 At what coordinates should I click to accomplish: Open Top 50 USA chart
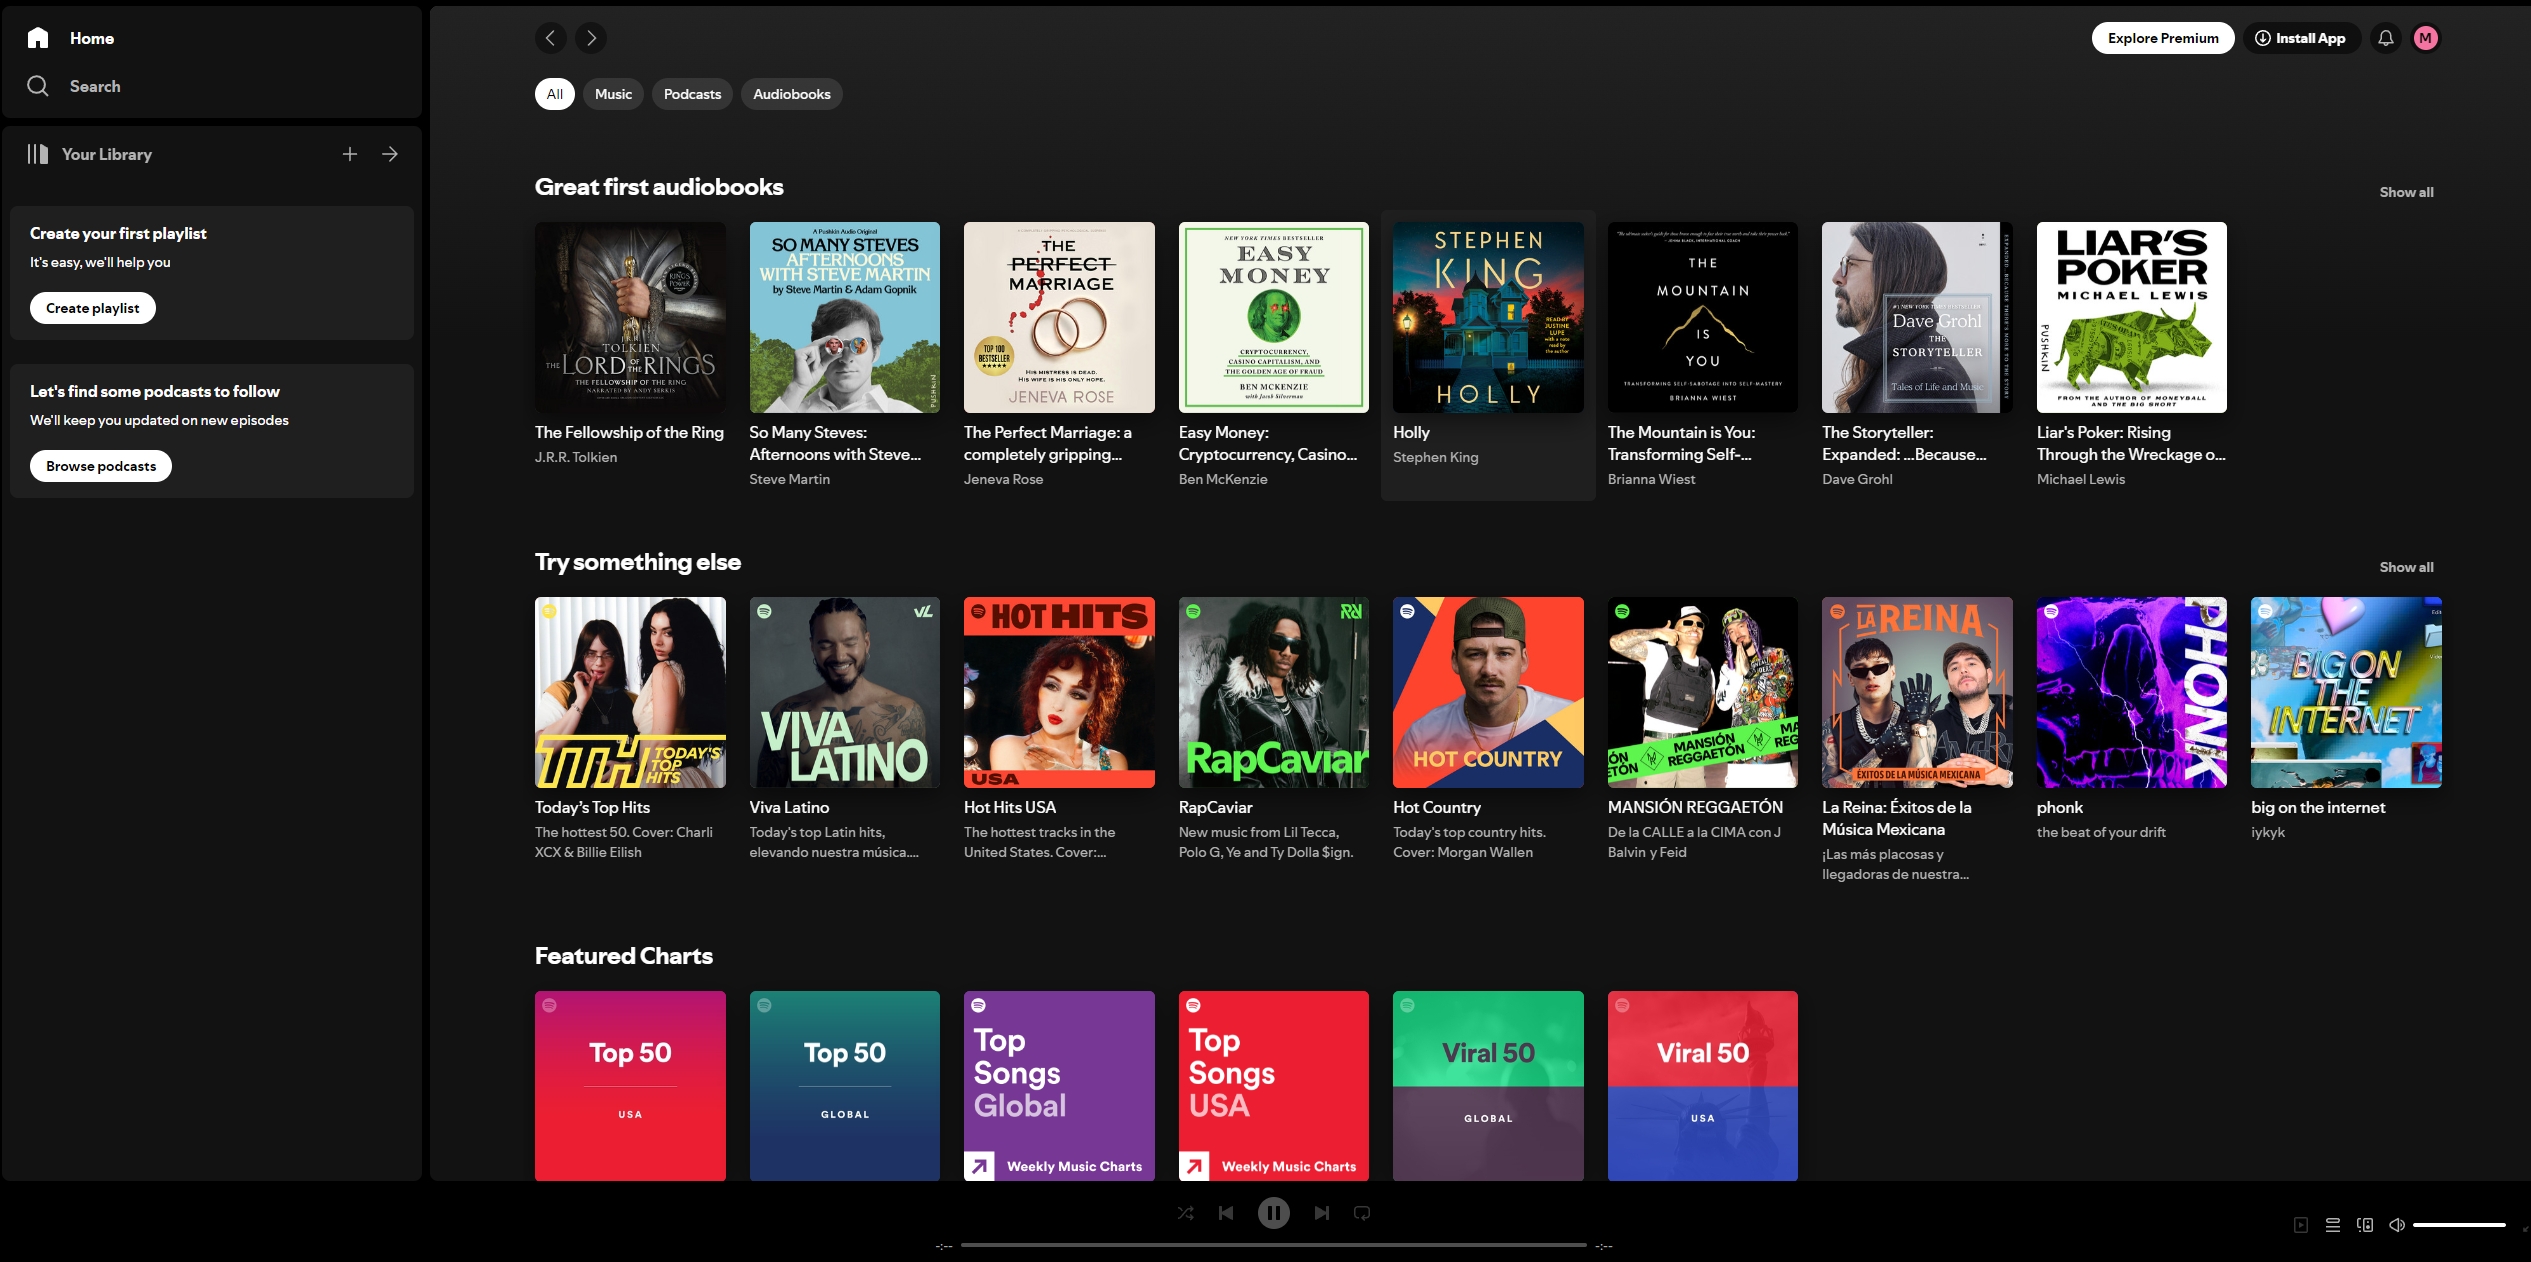click(630, 1086)
